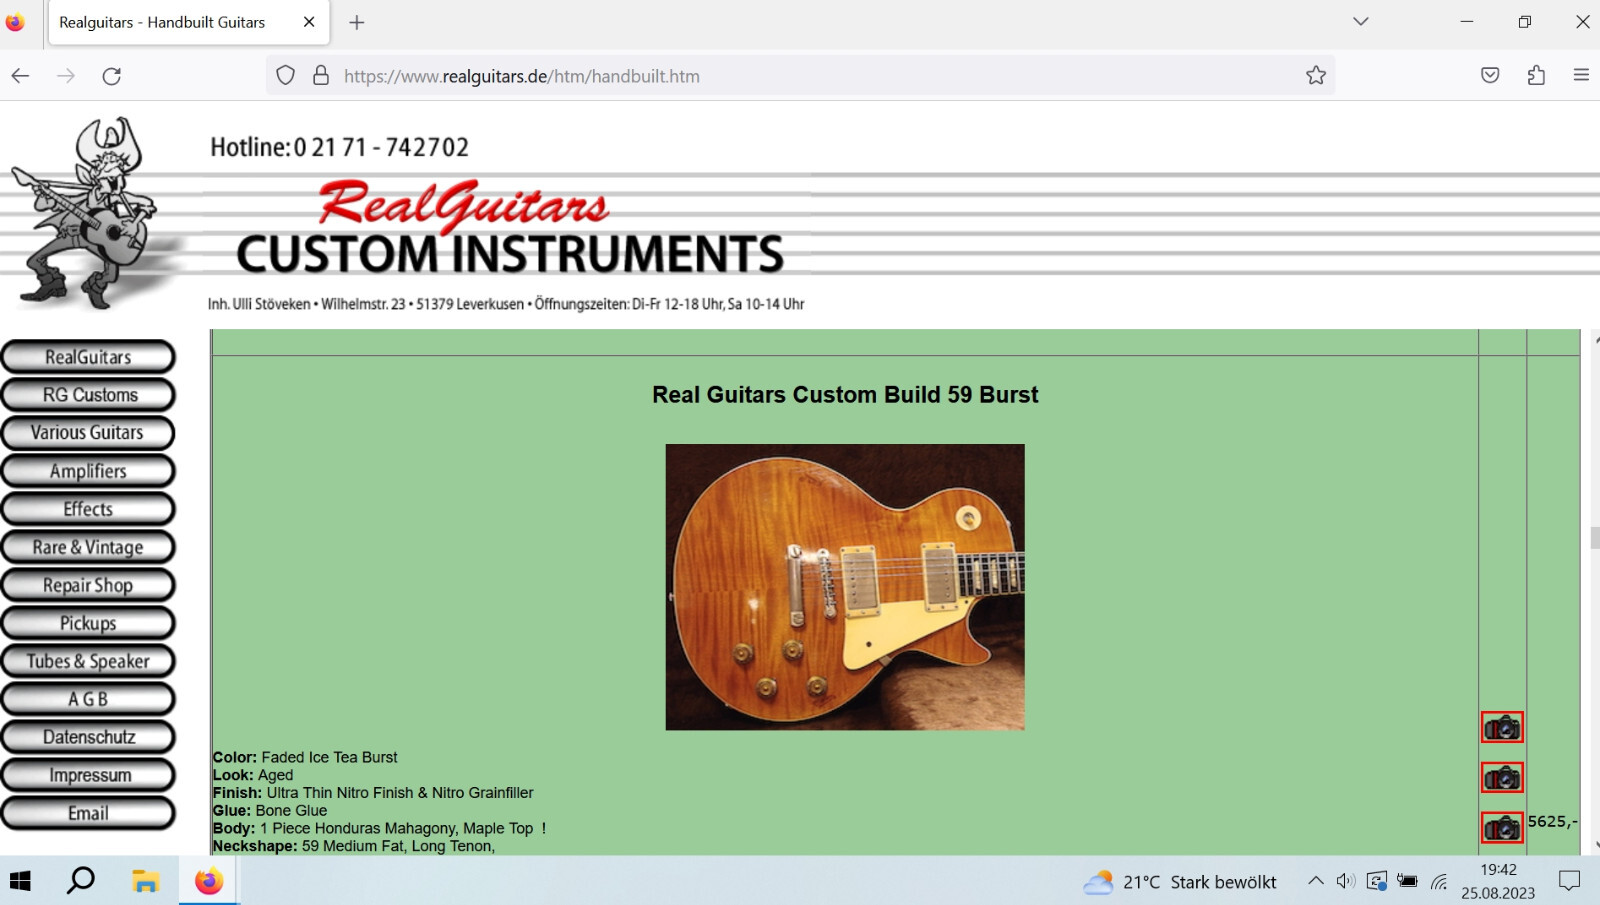Click the 5625,- price text
The height and width of the screenshot is (905, 1600).
tap(1552, 822)
